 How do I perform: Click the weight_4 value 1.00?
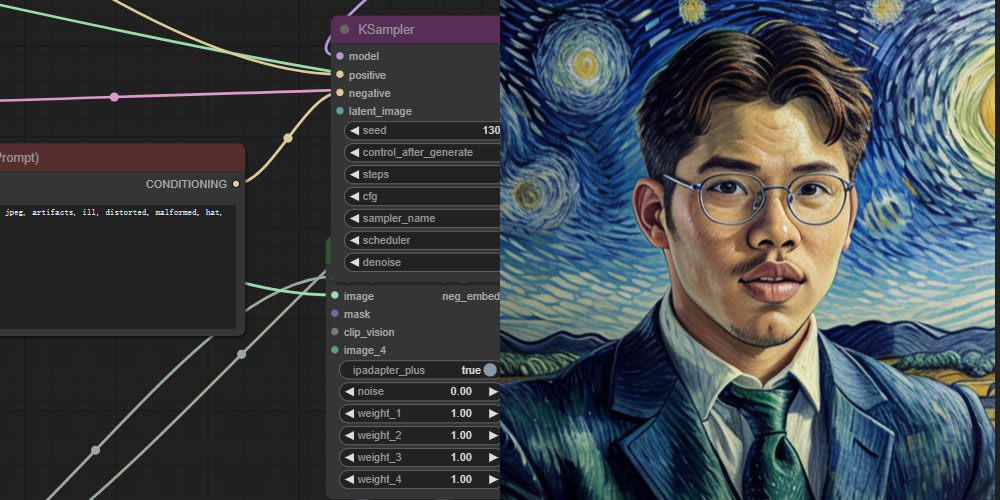click(461, 480)
